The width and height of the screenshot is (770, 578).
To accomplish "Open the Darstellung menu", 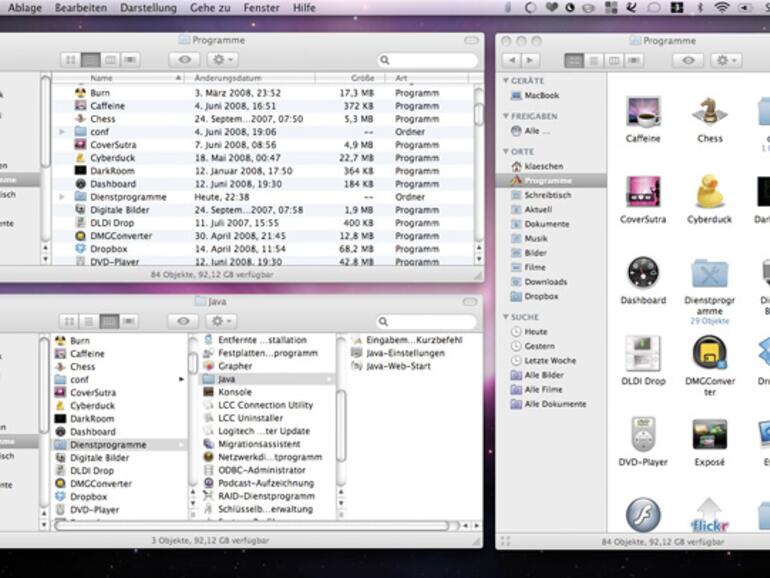I will click(x=148, y=7).
